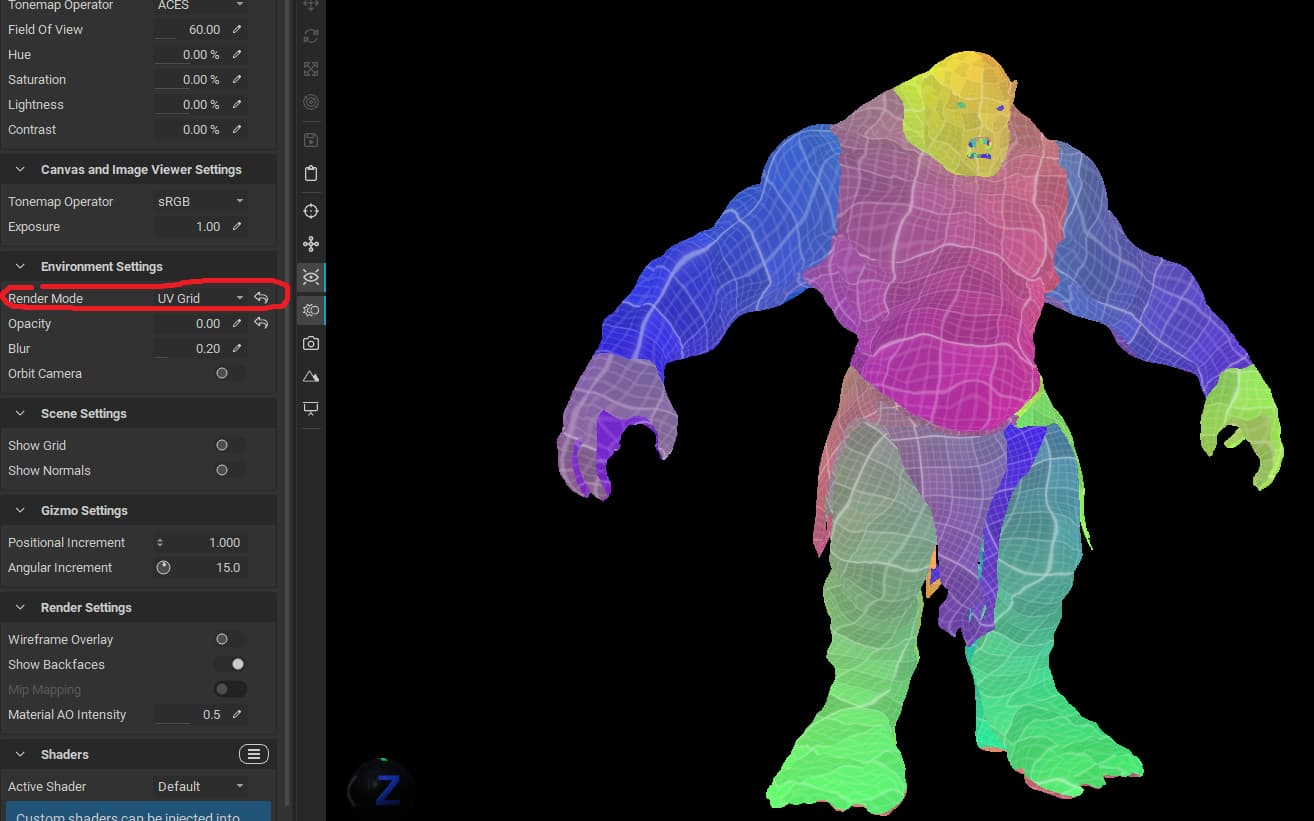Viewport: 1314px width, 821px height.
Task: Click the crosshair target icon in toolbar
Action: (311, 211)
